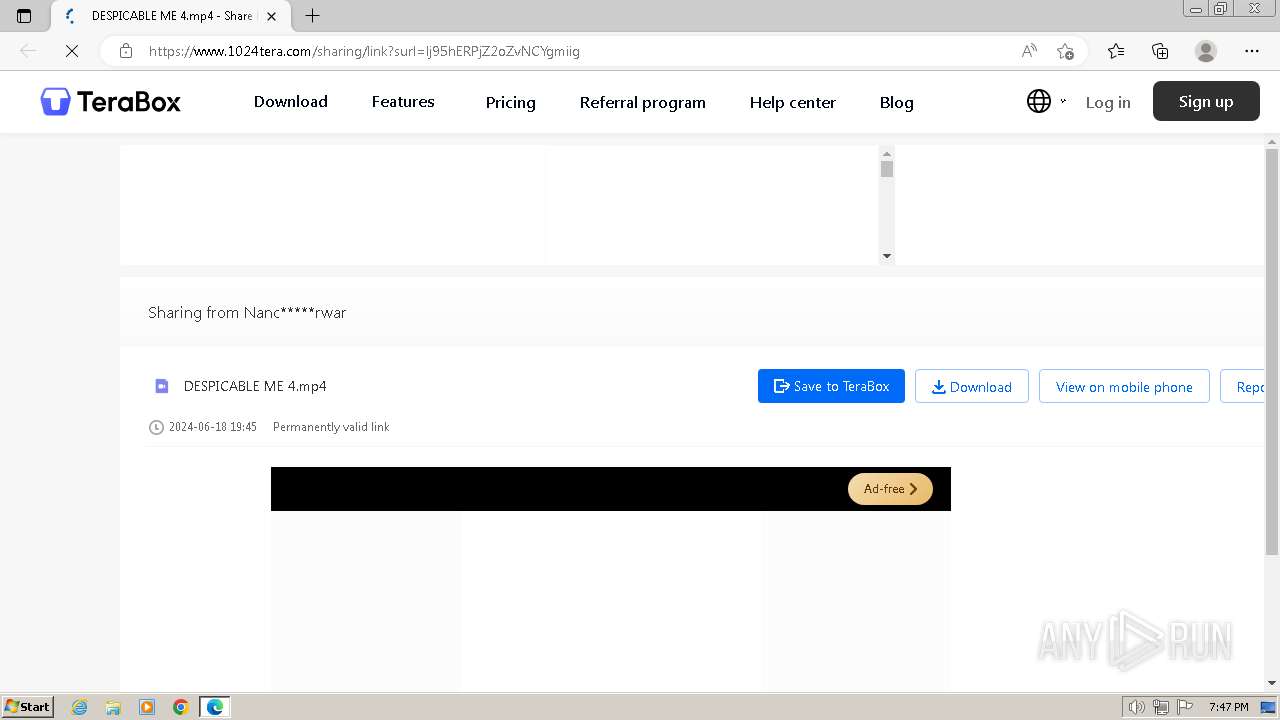This screenshot has height=720, width=1280.
Task: Click the page scroll-down arrow
Action: click(1272, 683)
